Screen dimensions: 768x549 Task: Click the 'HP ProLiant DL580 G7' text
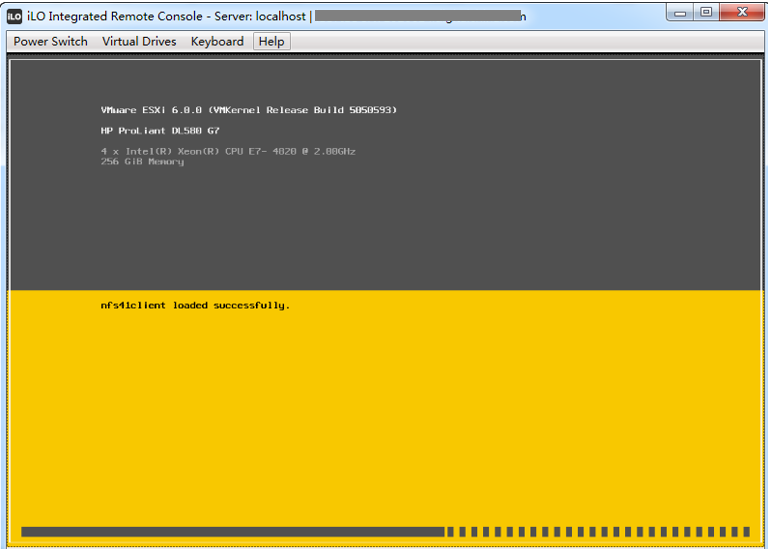tap(160, 131)
